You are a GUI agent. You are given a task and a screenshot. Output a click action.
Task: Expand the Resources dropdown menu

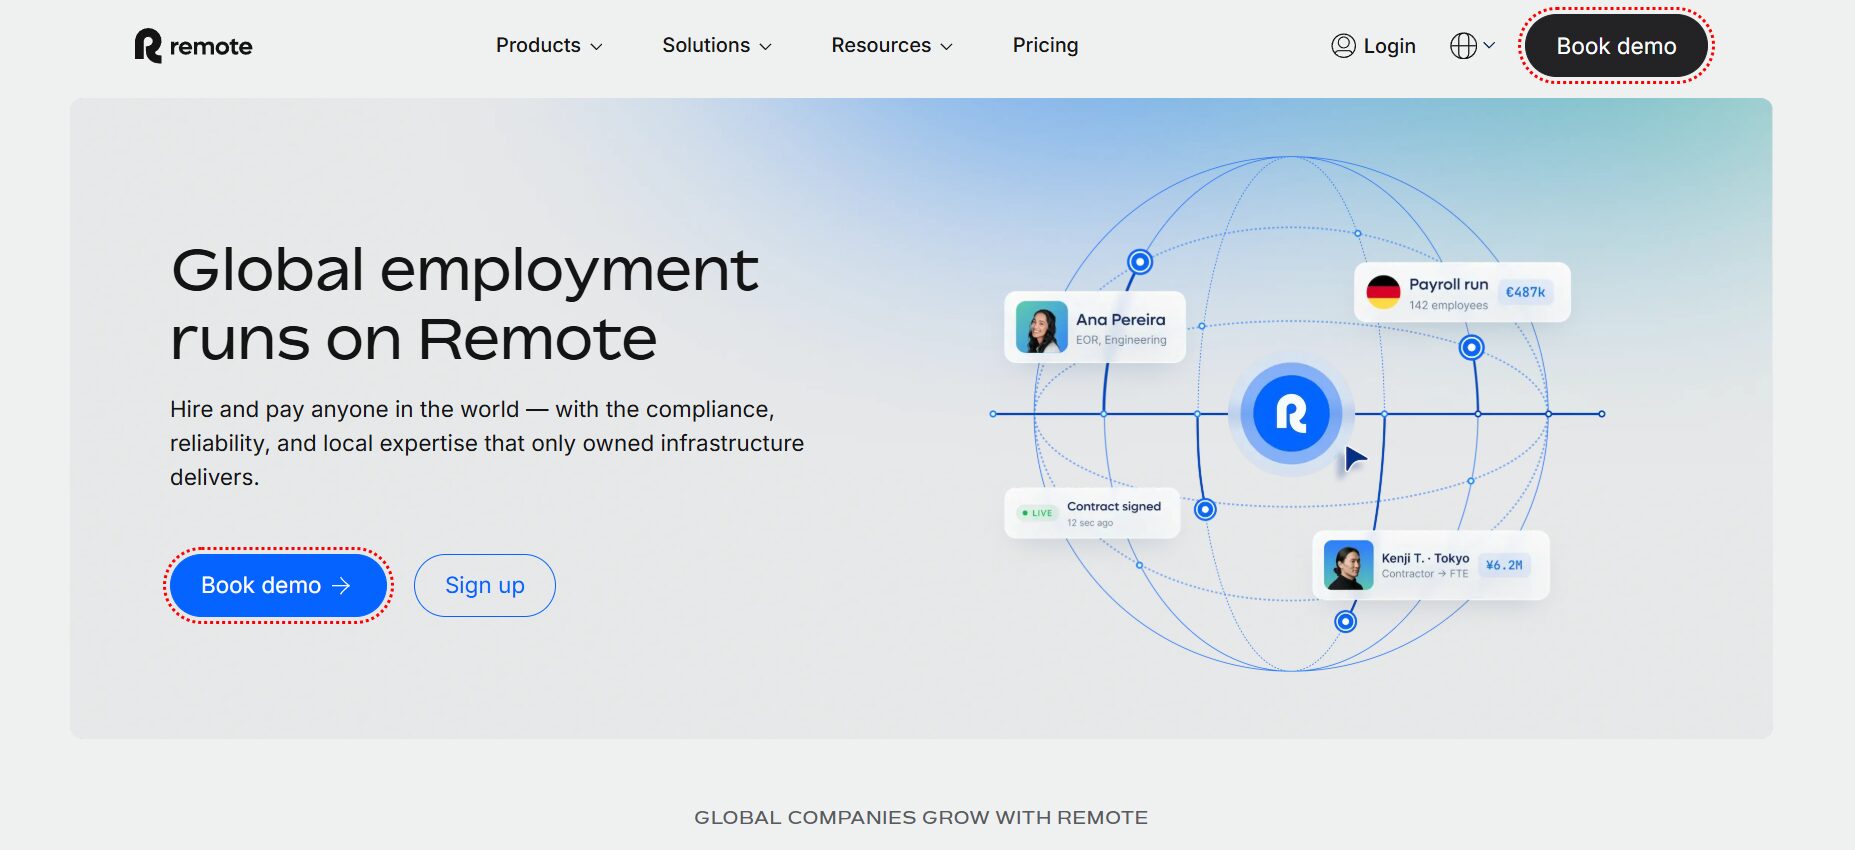point(892,45)
